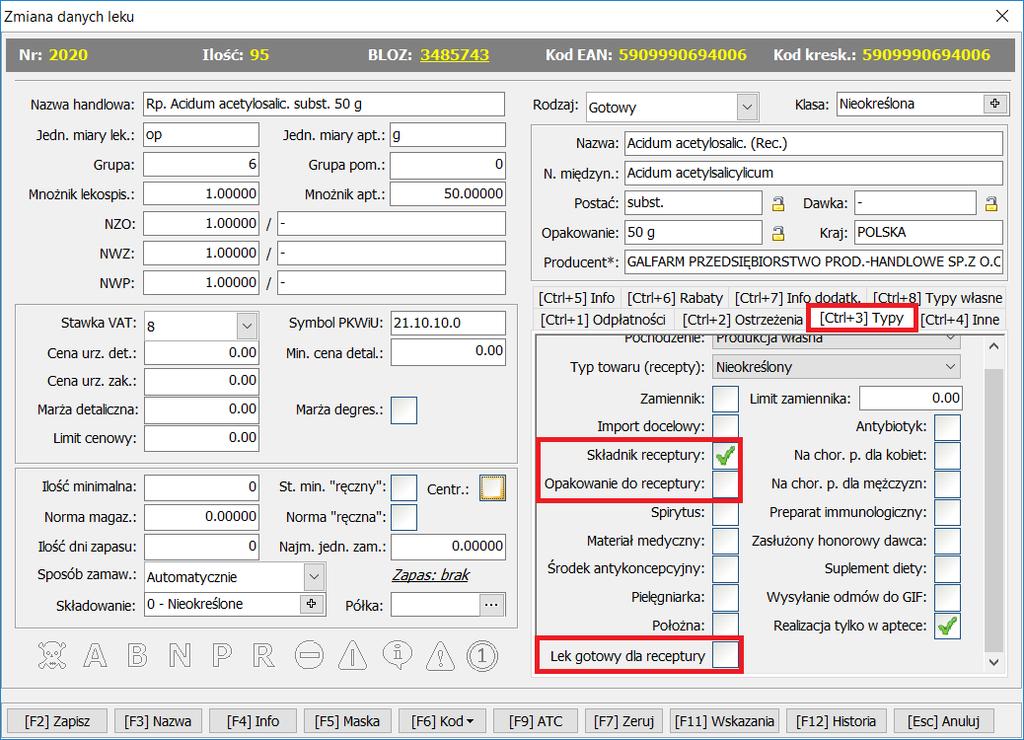1024x740 pixels.
Task: Check the Spirytus checkbox
Action: coord(725,512)
